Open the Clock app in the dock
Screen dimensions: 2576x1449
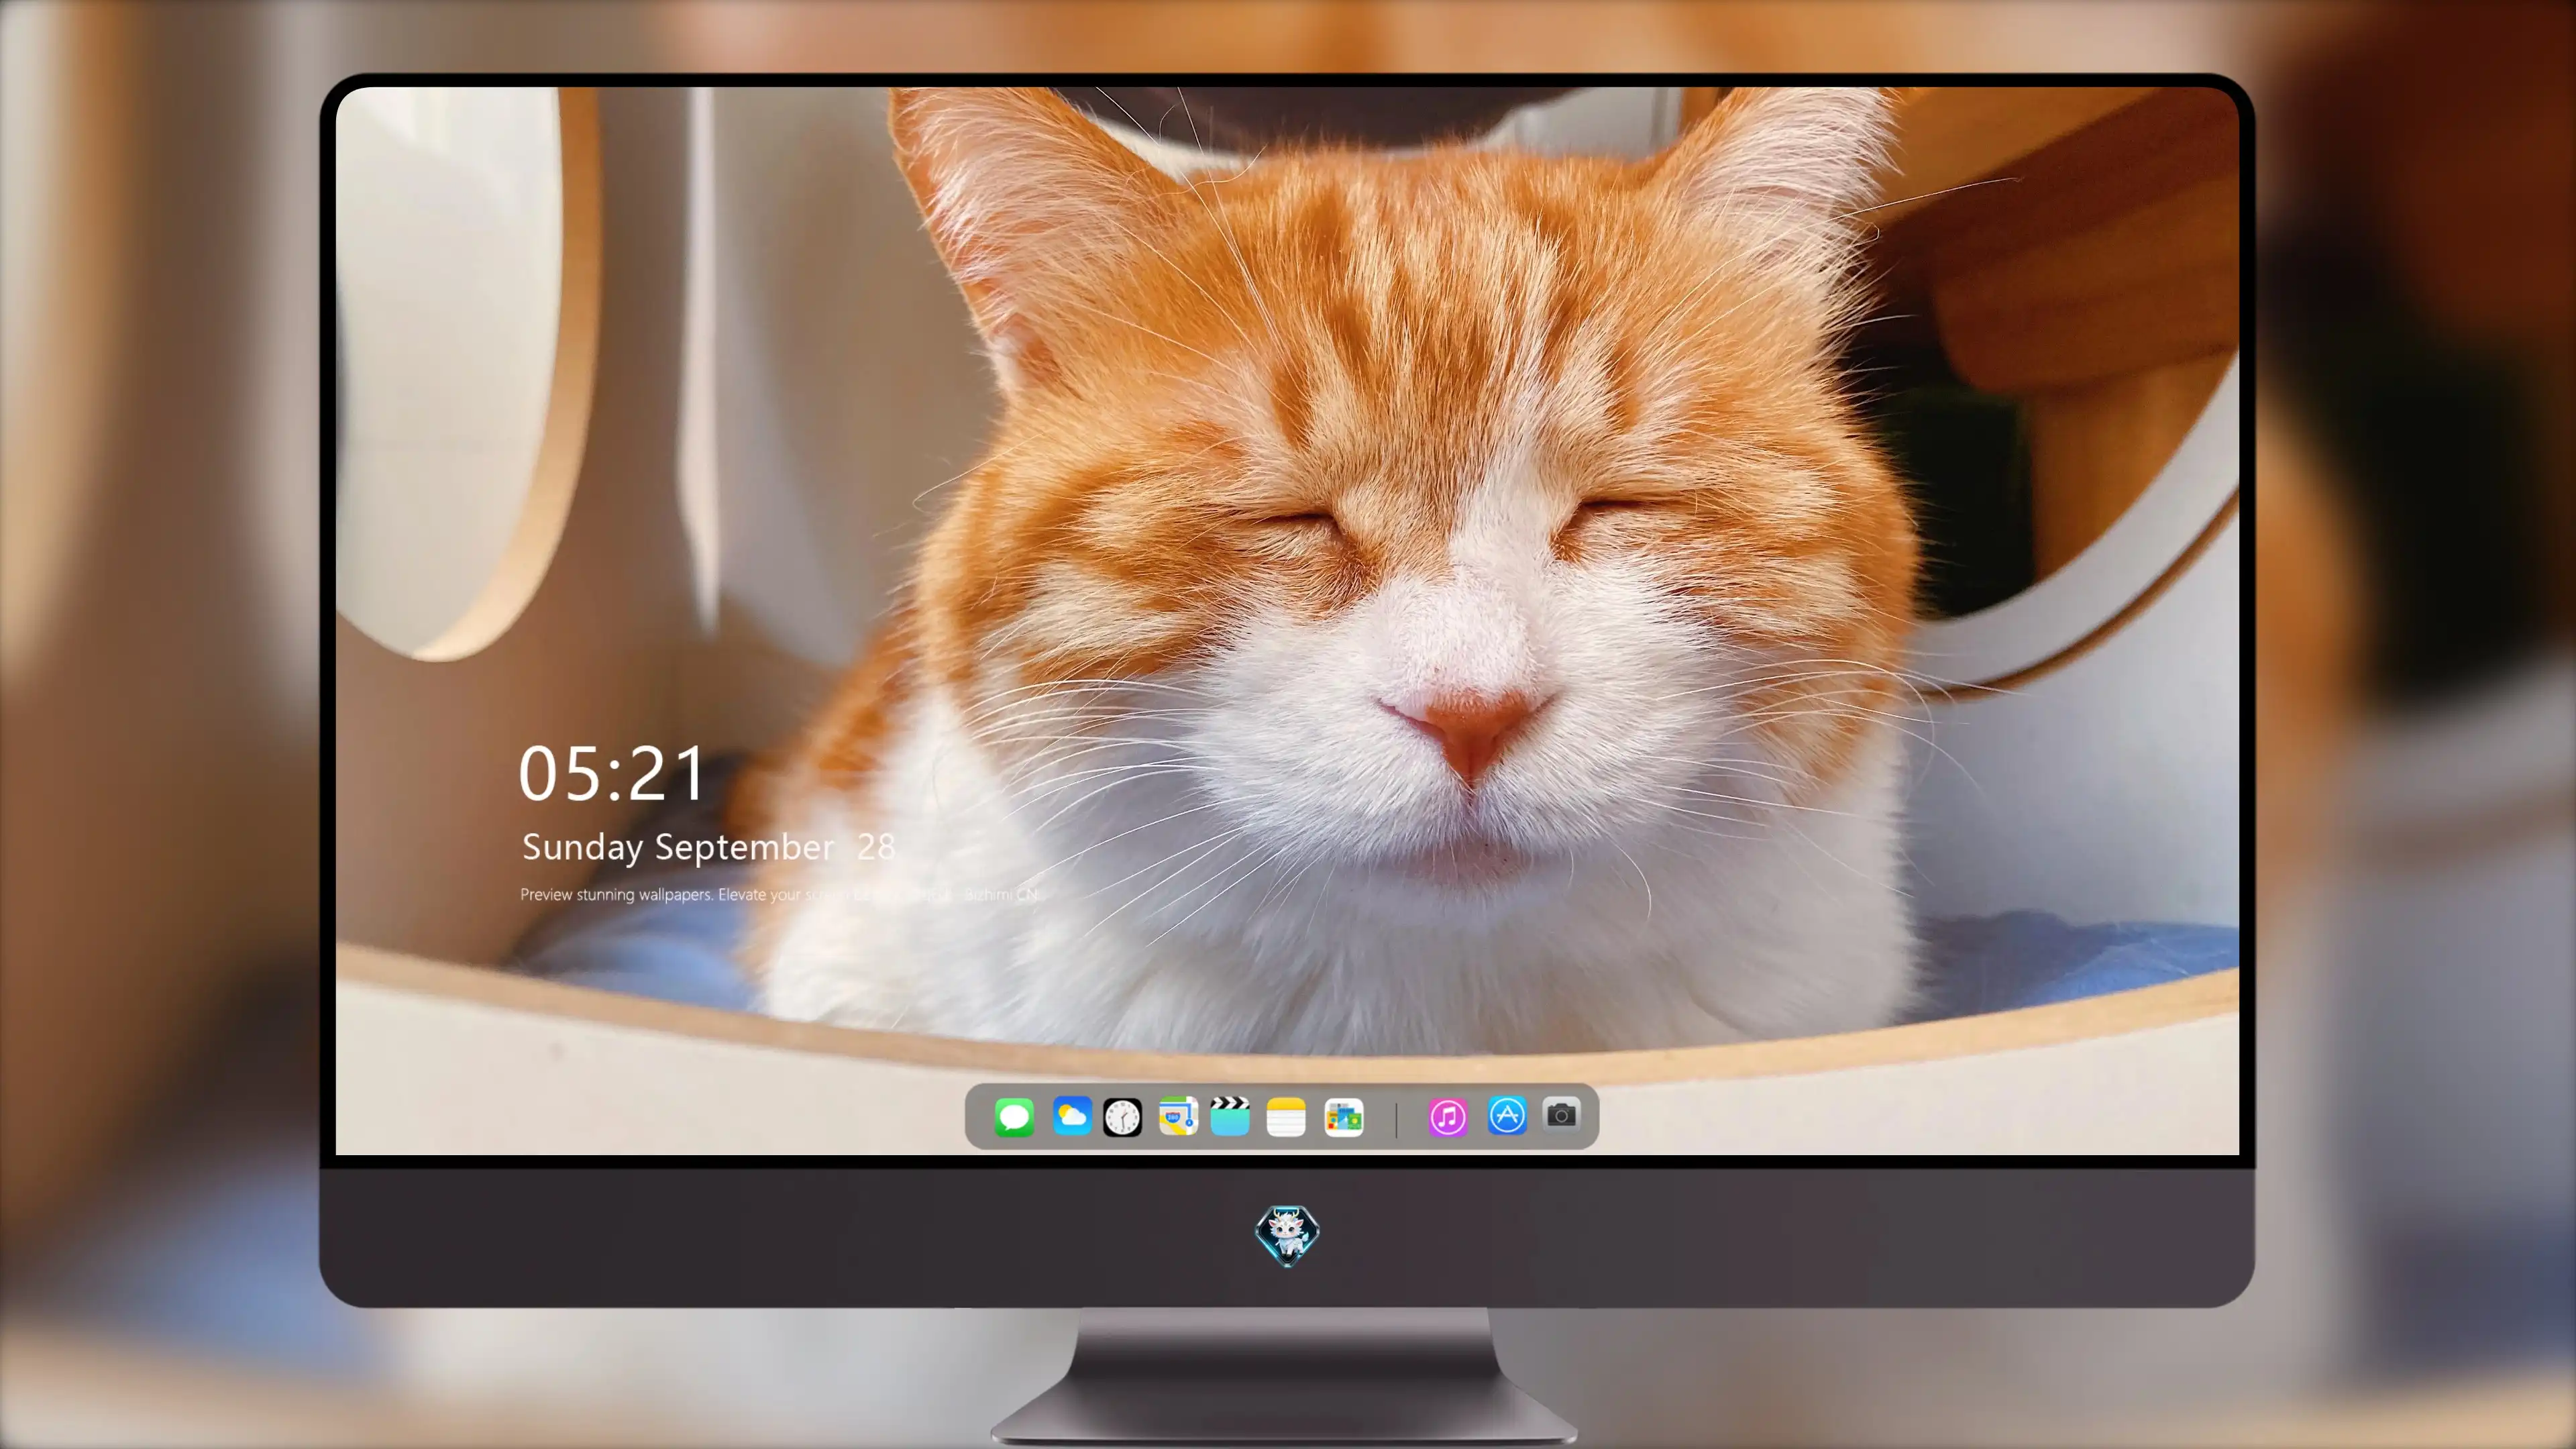pyautogui.click(x=1122, y=1116)
